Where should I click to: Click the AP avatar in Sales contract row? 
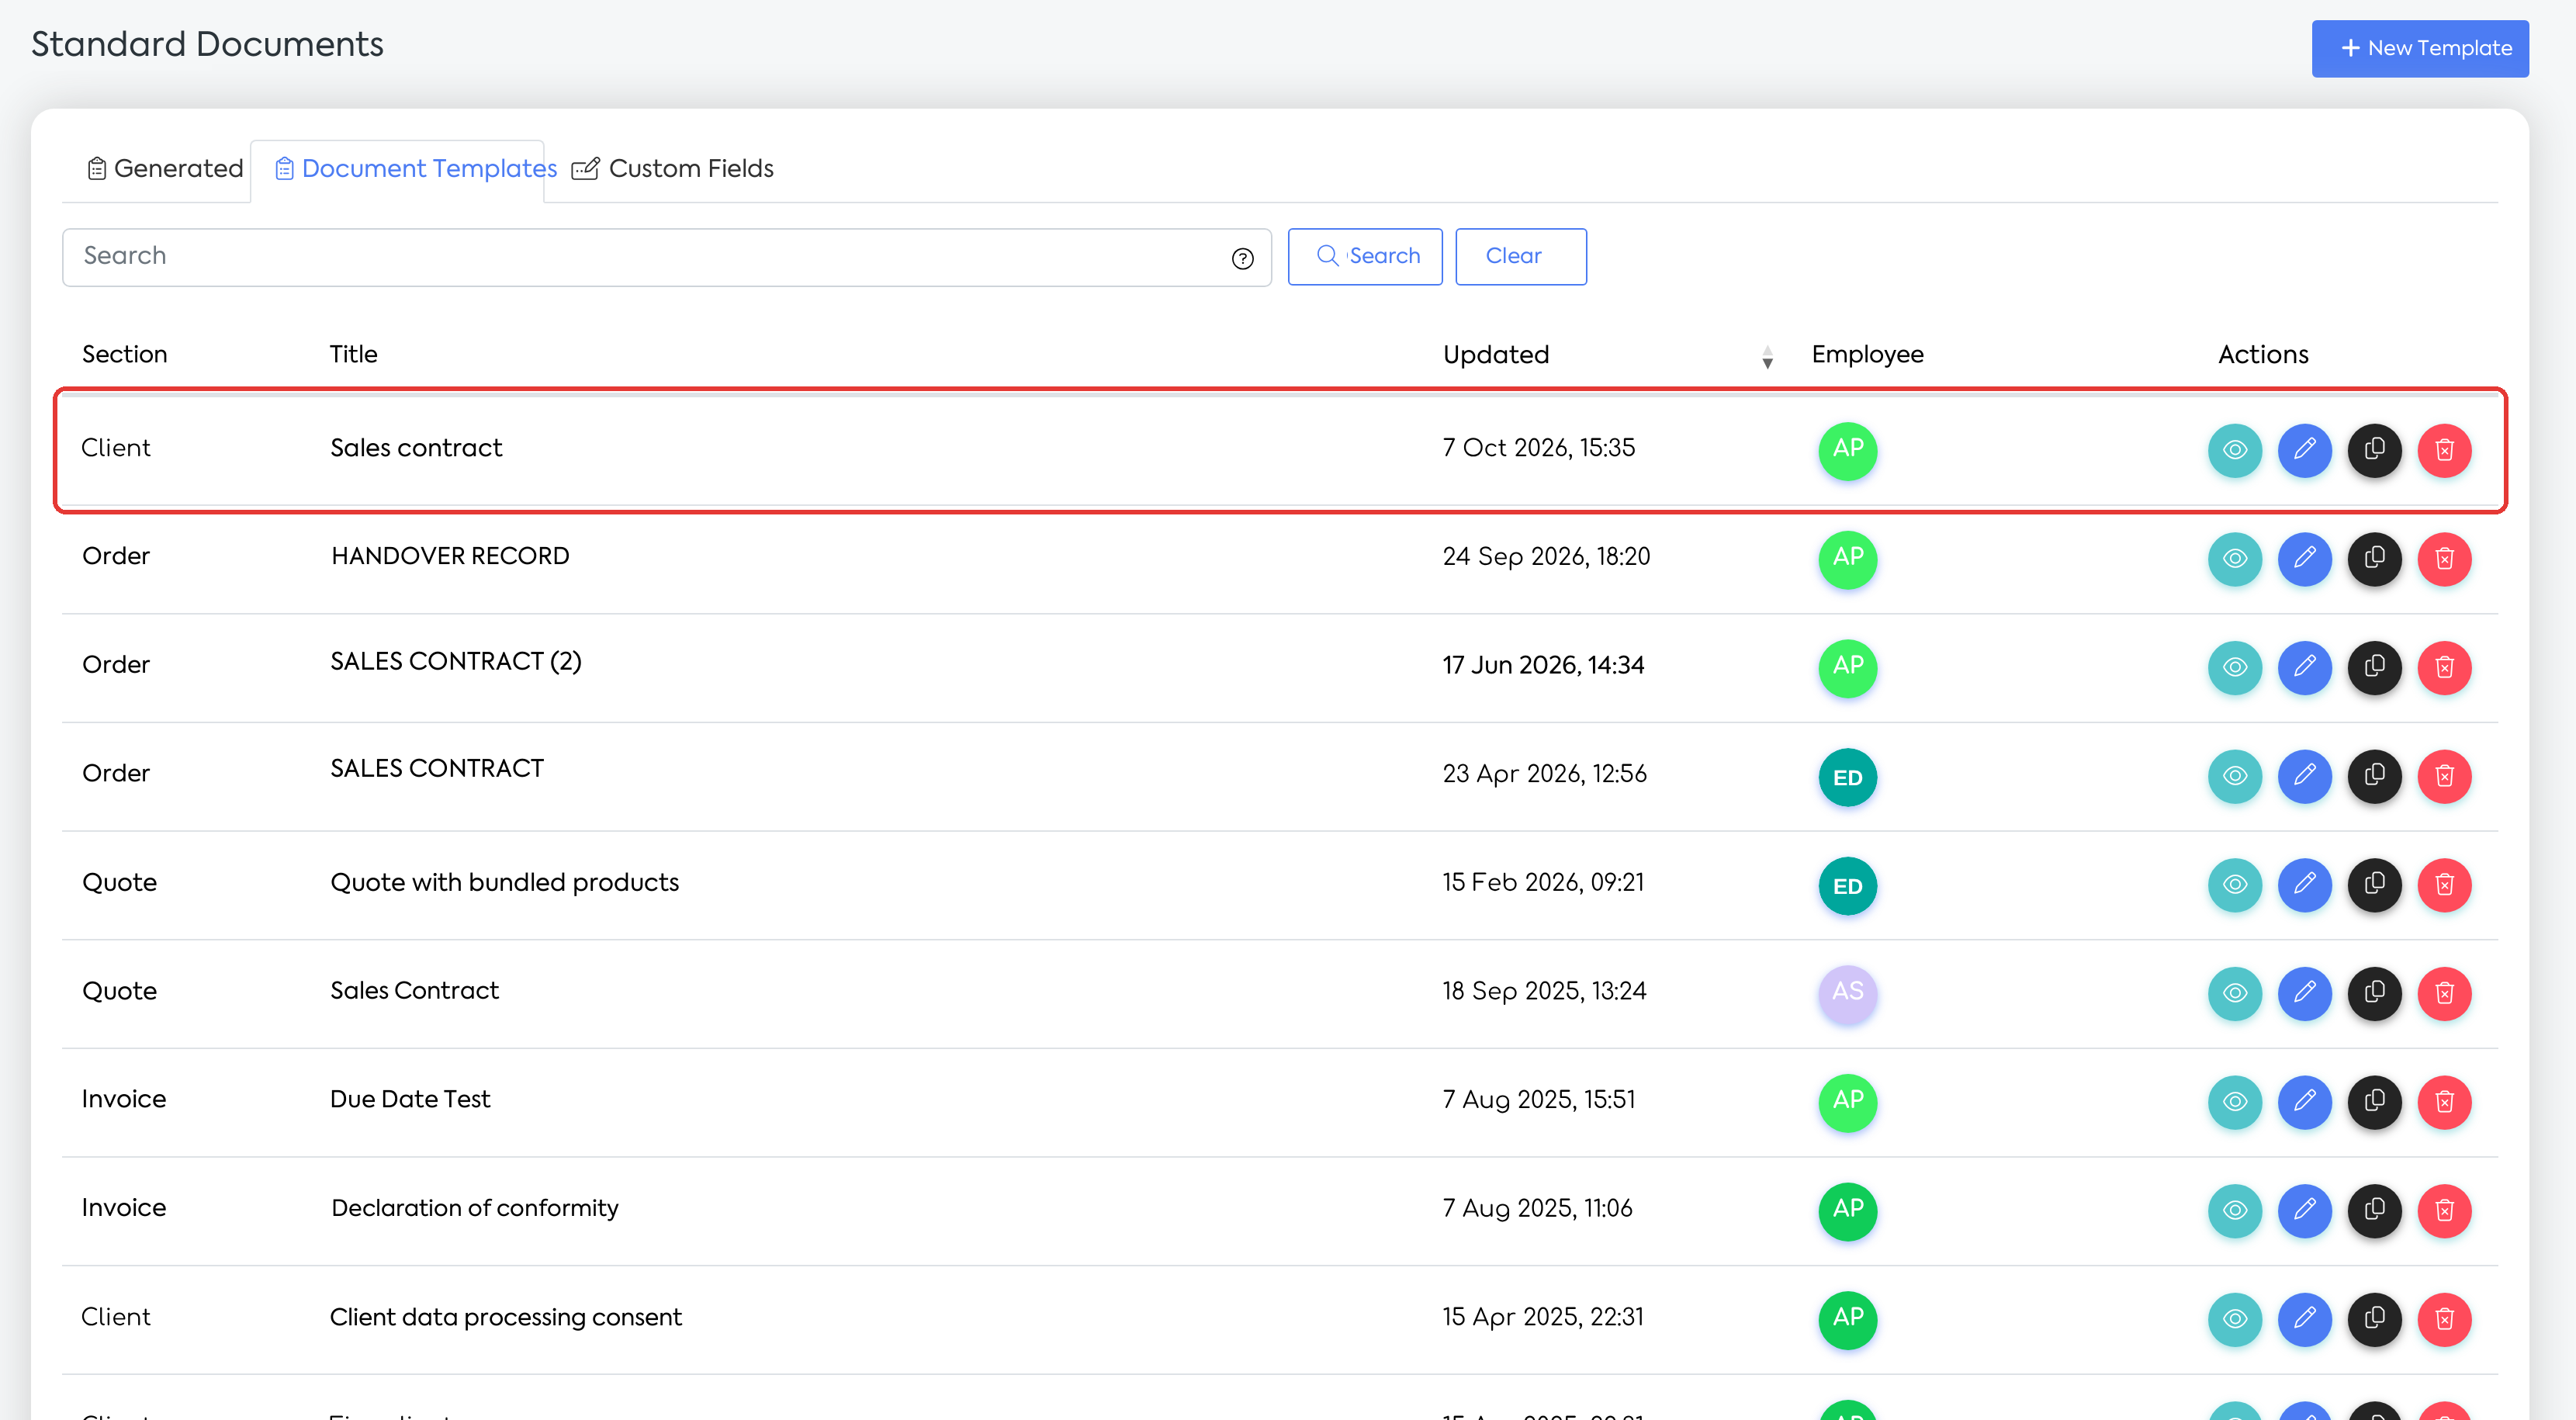click(1848, 450)
